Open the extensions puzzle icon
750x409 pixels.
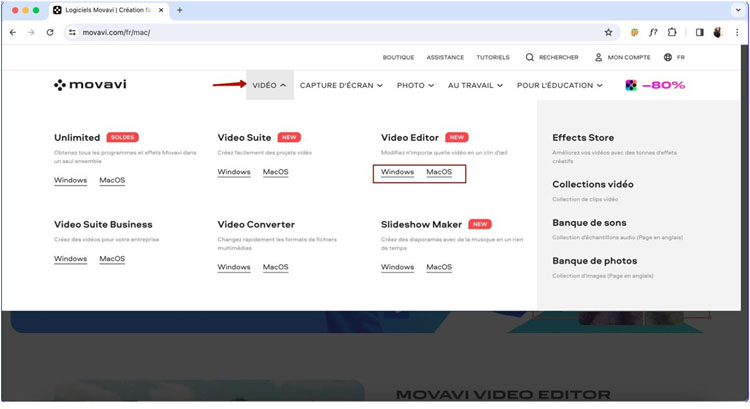point(672,33)
